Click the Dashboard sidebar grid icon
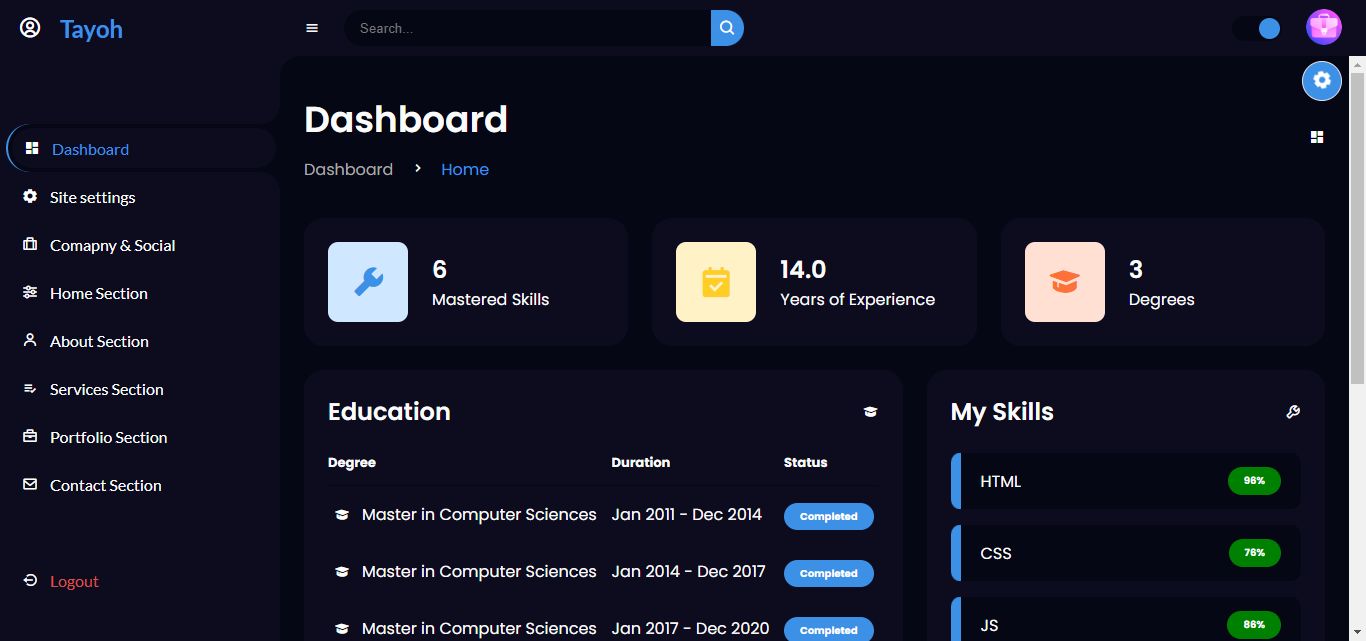 pyautogui.click(x=32, y=148)
